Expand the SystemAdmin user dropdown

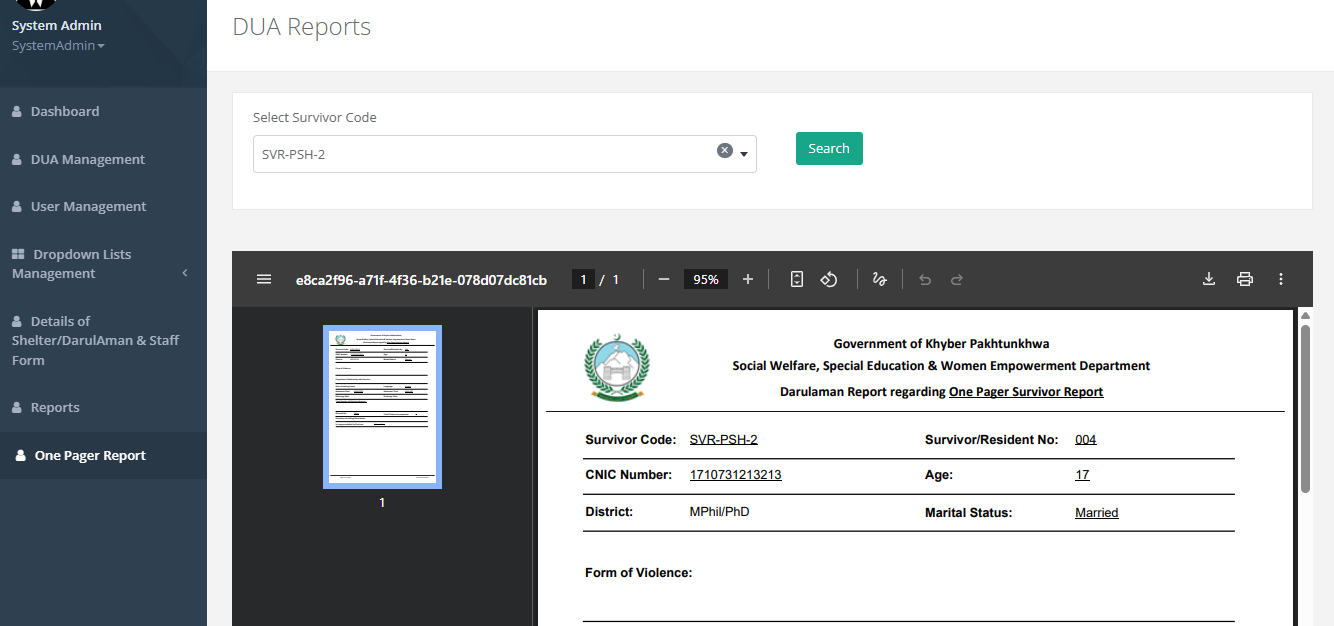tap(58, 46)
